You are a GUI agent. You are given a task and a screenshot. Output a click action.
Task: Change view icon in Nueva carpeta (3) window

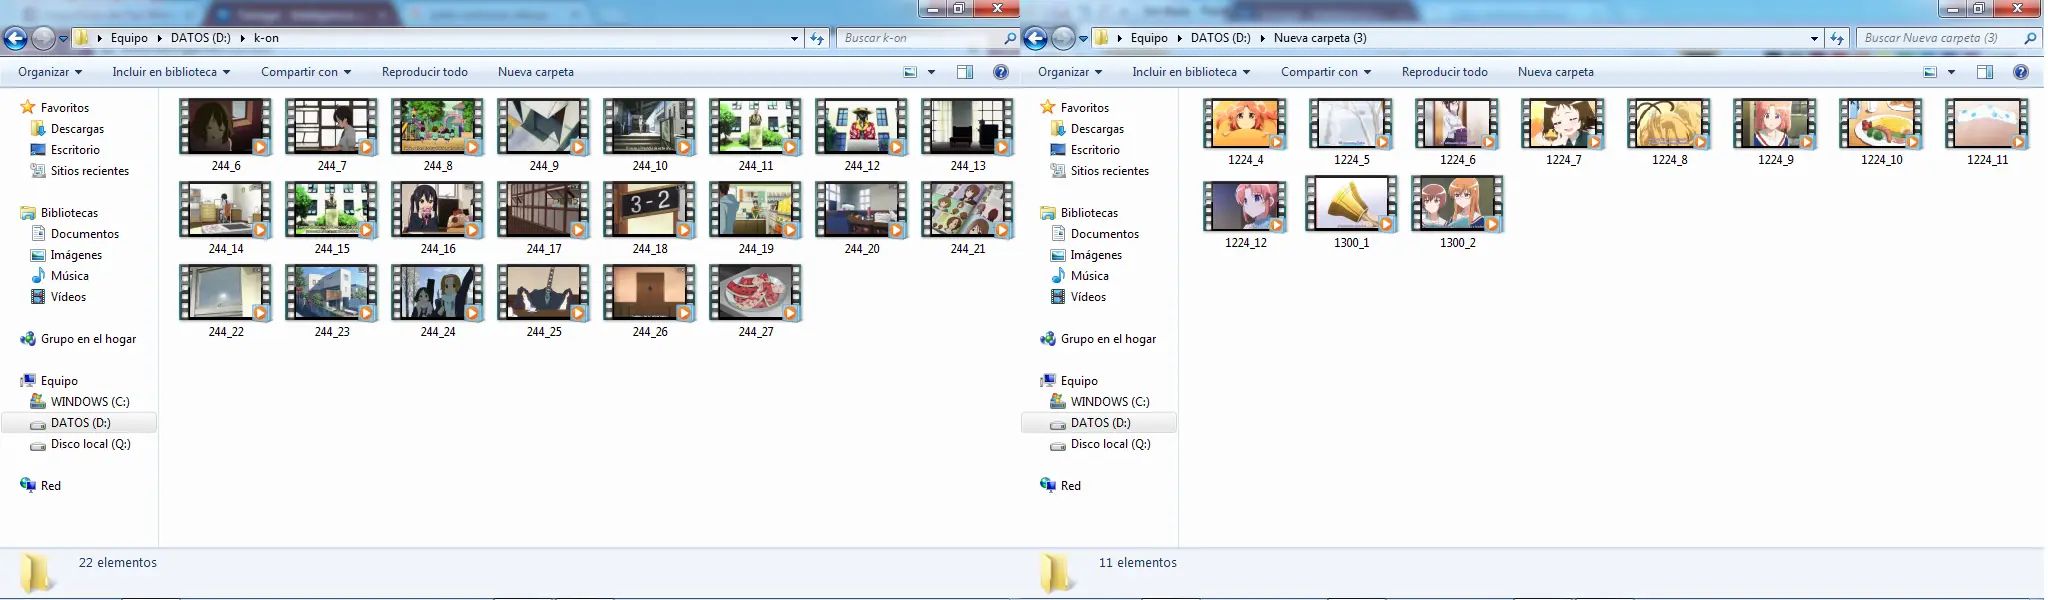[1930, 72]
